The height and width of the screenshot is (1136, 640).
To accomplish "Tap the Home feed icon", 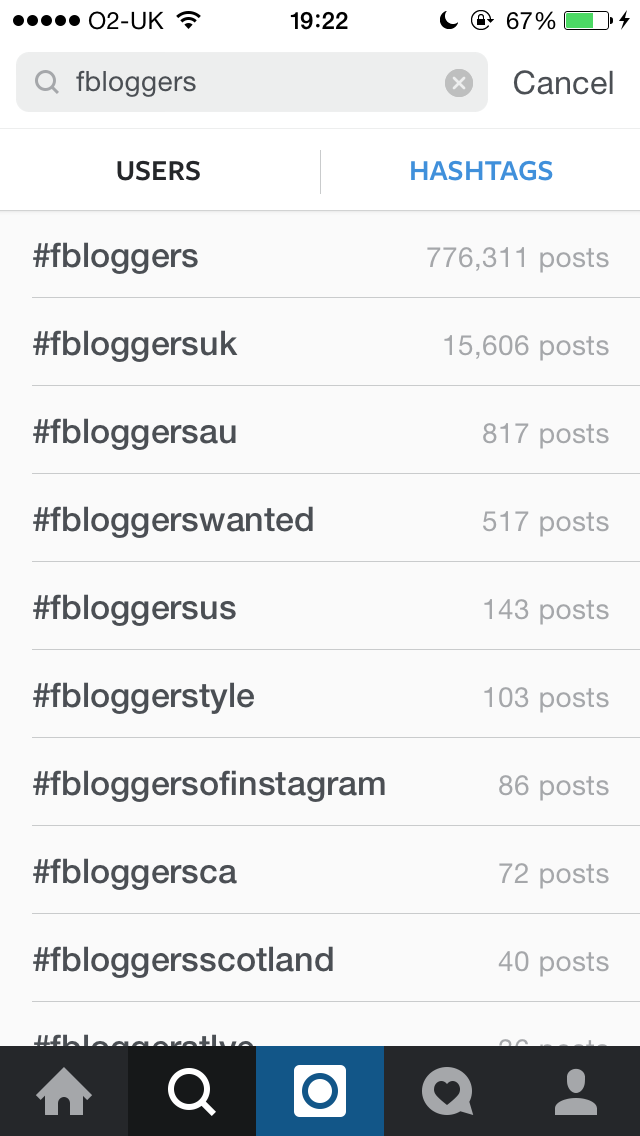I will 64,1090.
